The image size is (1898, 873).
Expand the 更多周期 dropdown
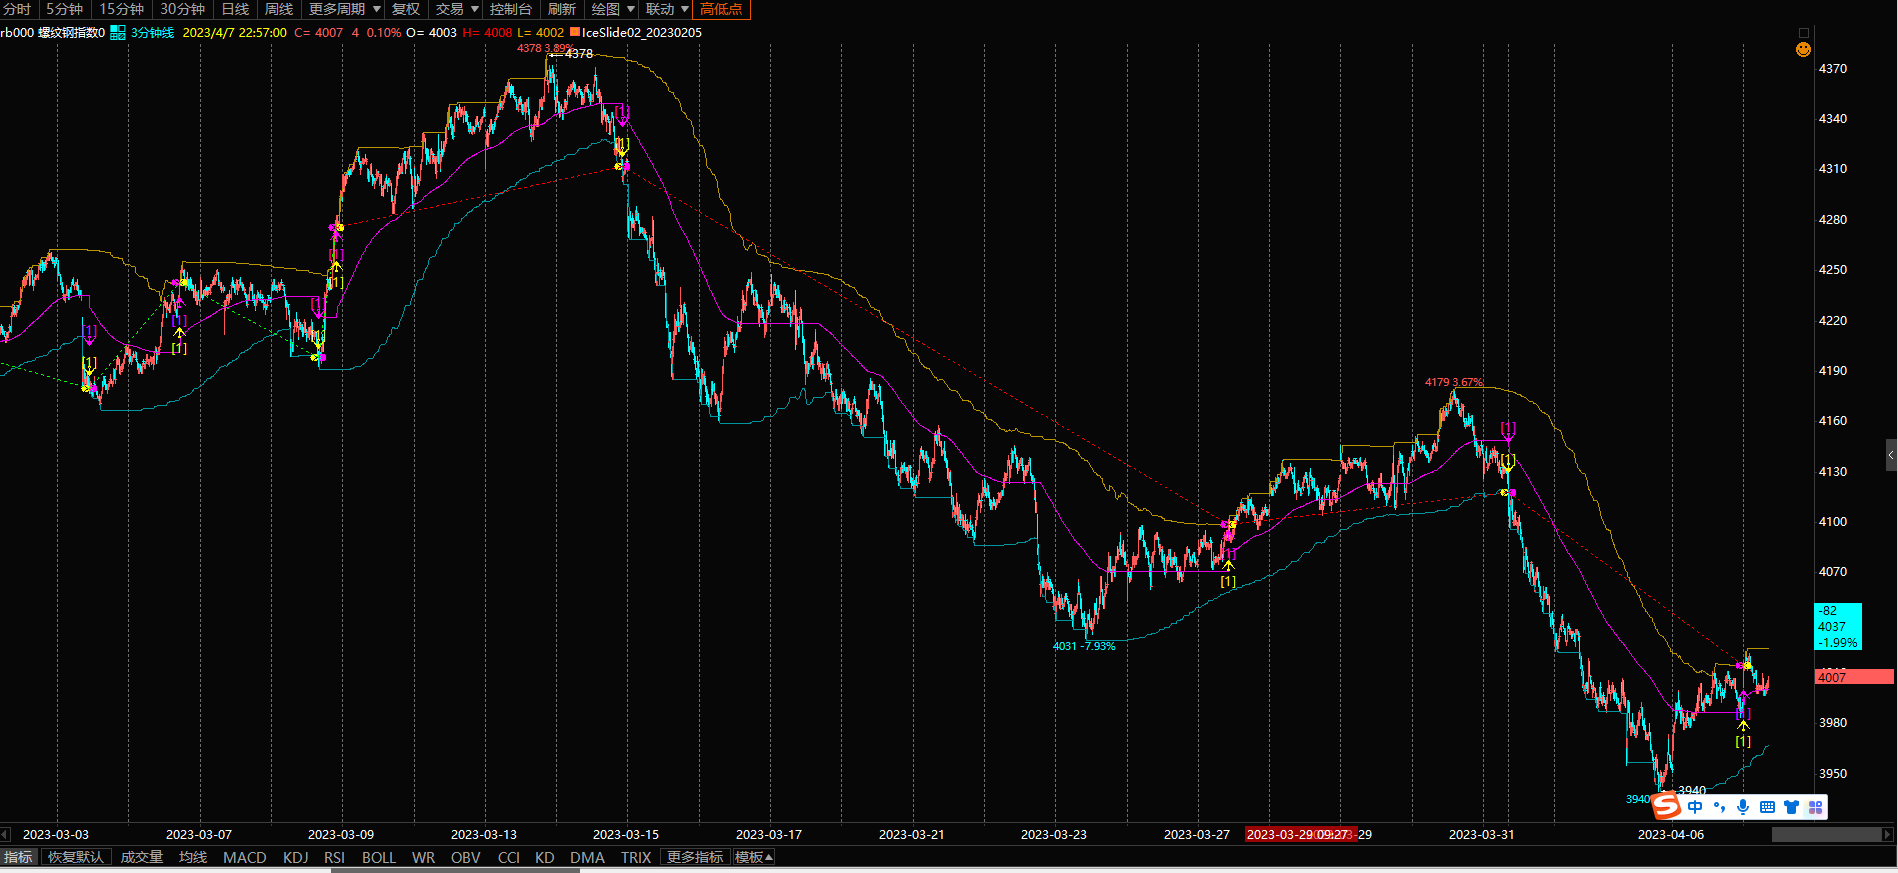point(345,9)
